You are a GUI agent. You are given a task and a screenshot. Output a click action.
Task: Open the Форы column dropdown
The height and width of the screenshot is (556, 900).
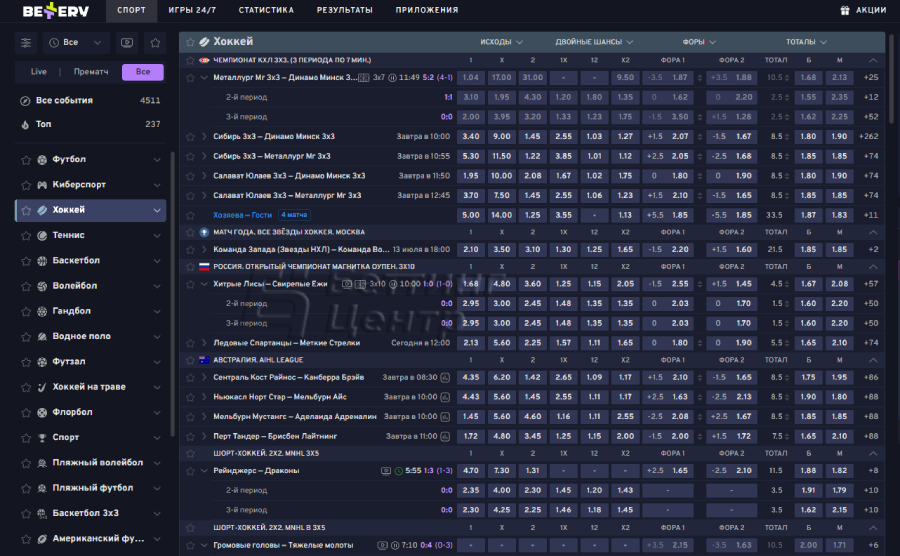pyautogui.click(x=699, y=42)
